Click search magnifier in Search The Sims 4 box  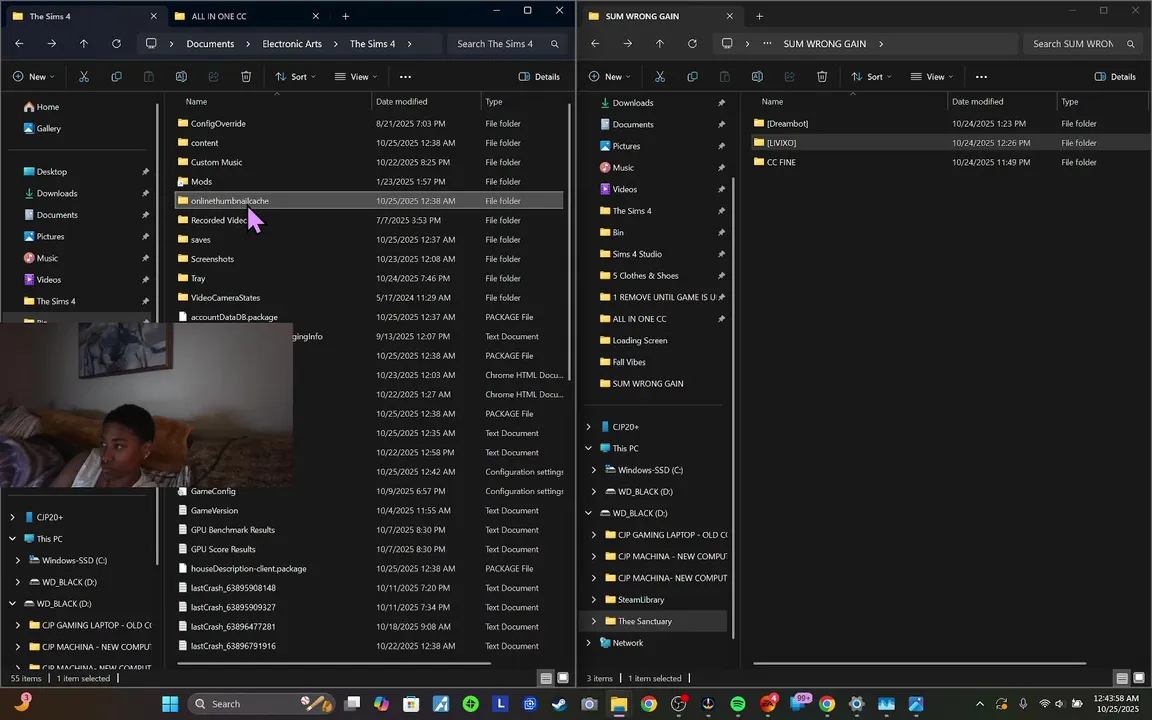555,44
